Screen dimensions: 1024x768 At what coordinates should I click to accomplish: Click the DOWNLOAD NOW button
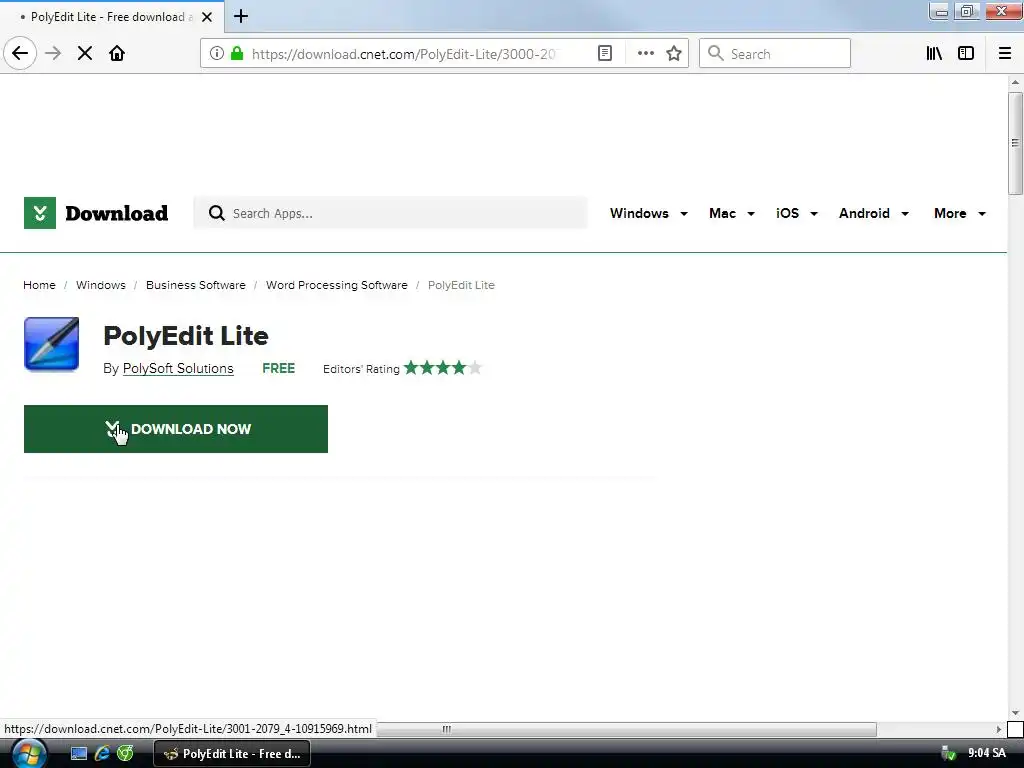pos(176,429)
